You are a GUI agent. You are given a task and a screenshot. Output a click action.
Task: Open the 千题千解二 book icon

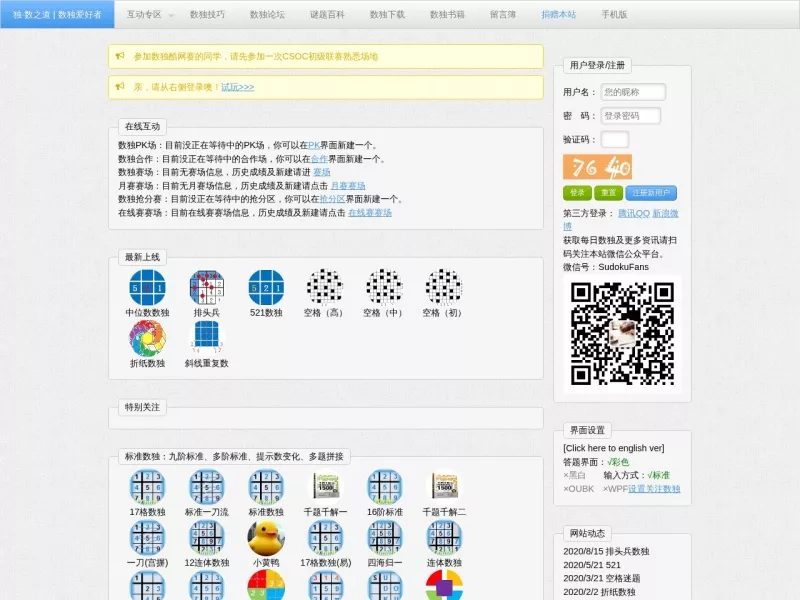[x=444, y=487]
